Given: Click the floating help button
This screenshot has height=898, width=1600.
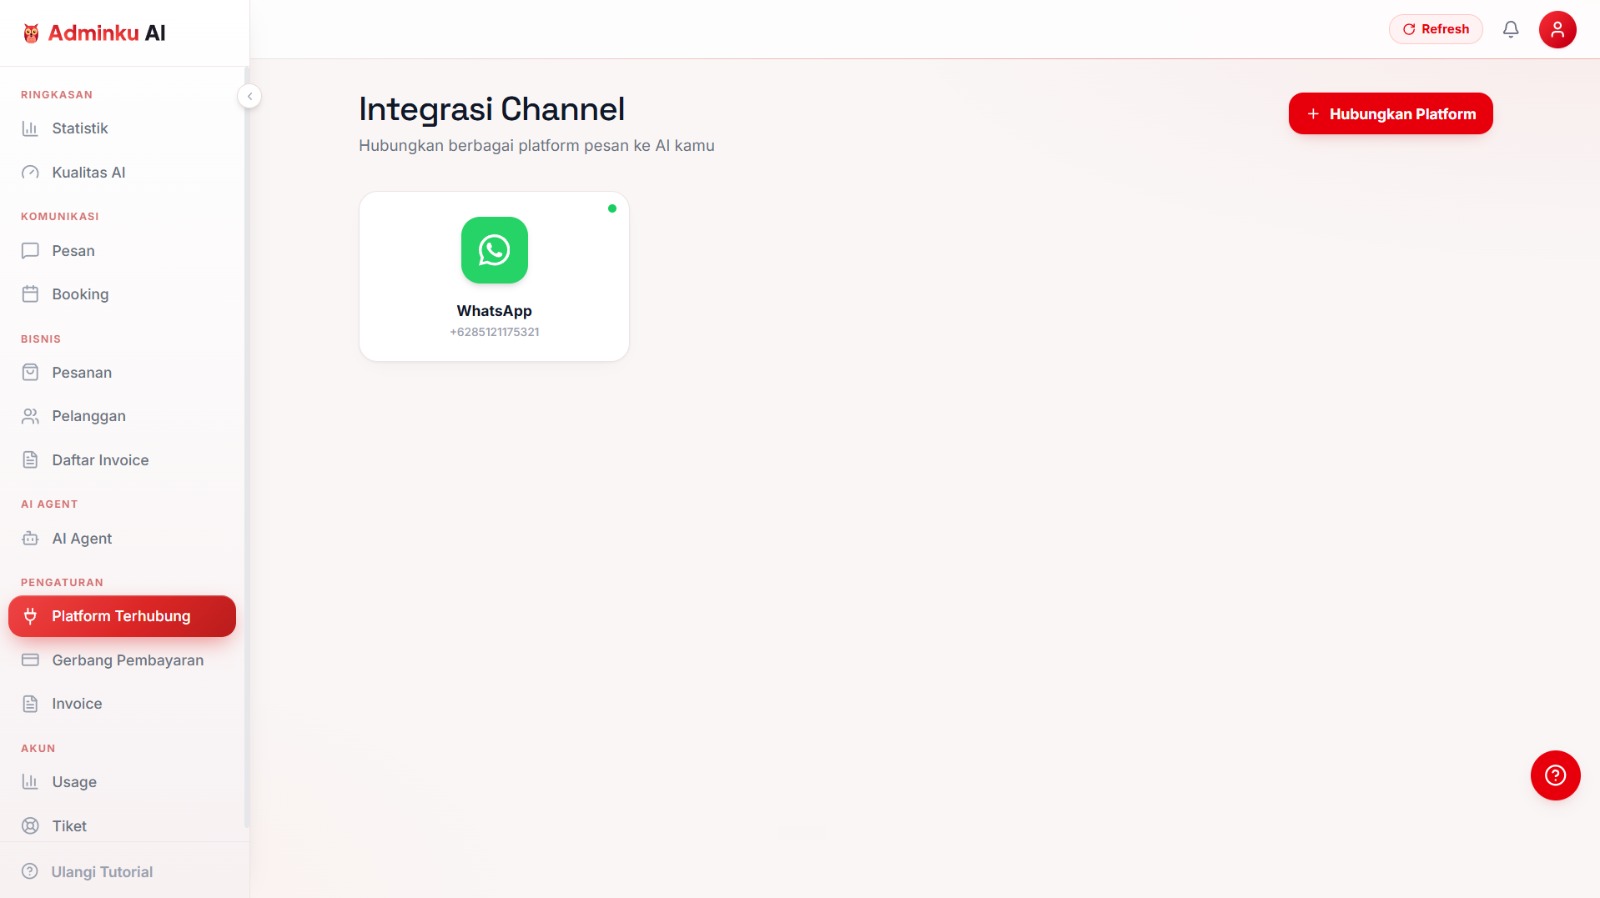Looking at the screenshot, I should coord(1555,775).
